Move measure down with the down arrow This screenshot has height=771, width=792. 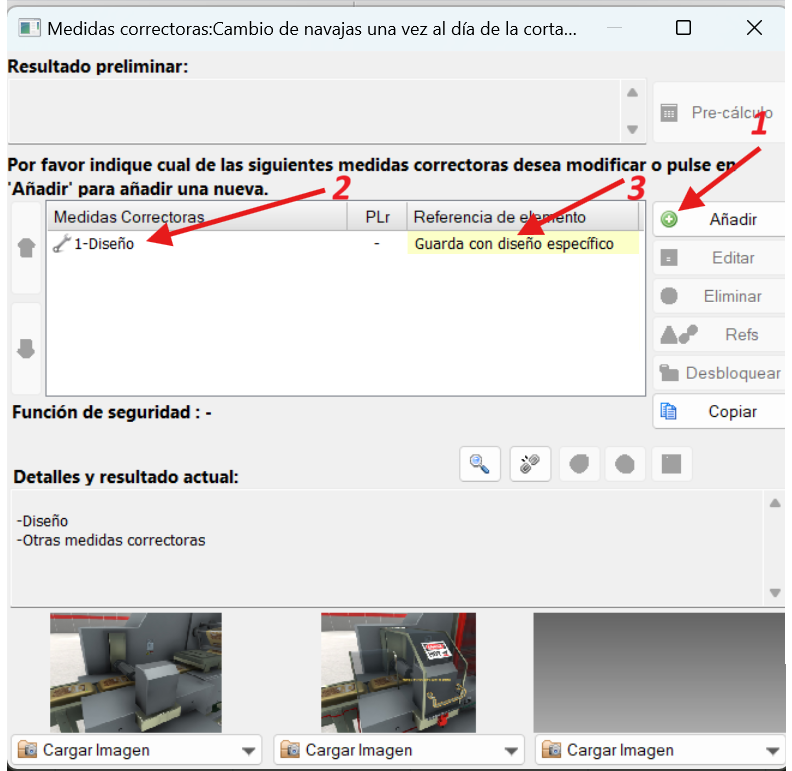coord(26,349)
